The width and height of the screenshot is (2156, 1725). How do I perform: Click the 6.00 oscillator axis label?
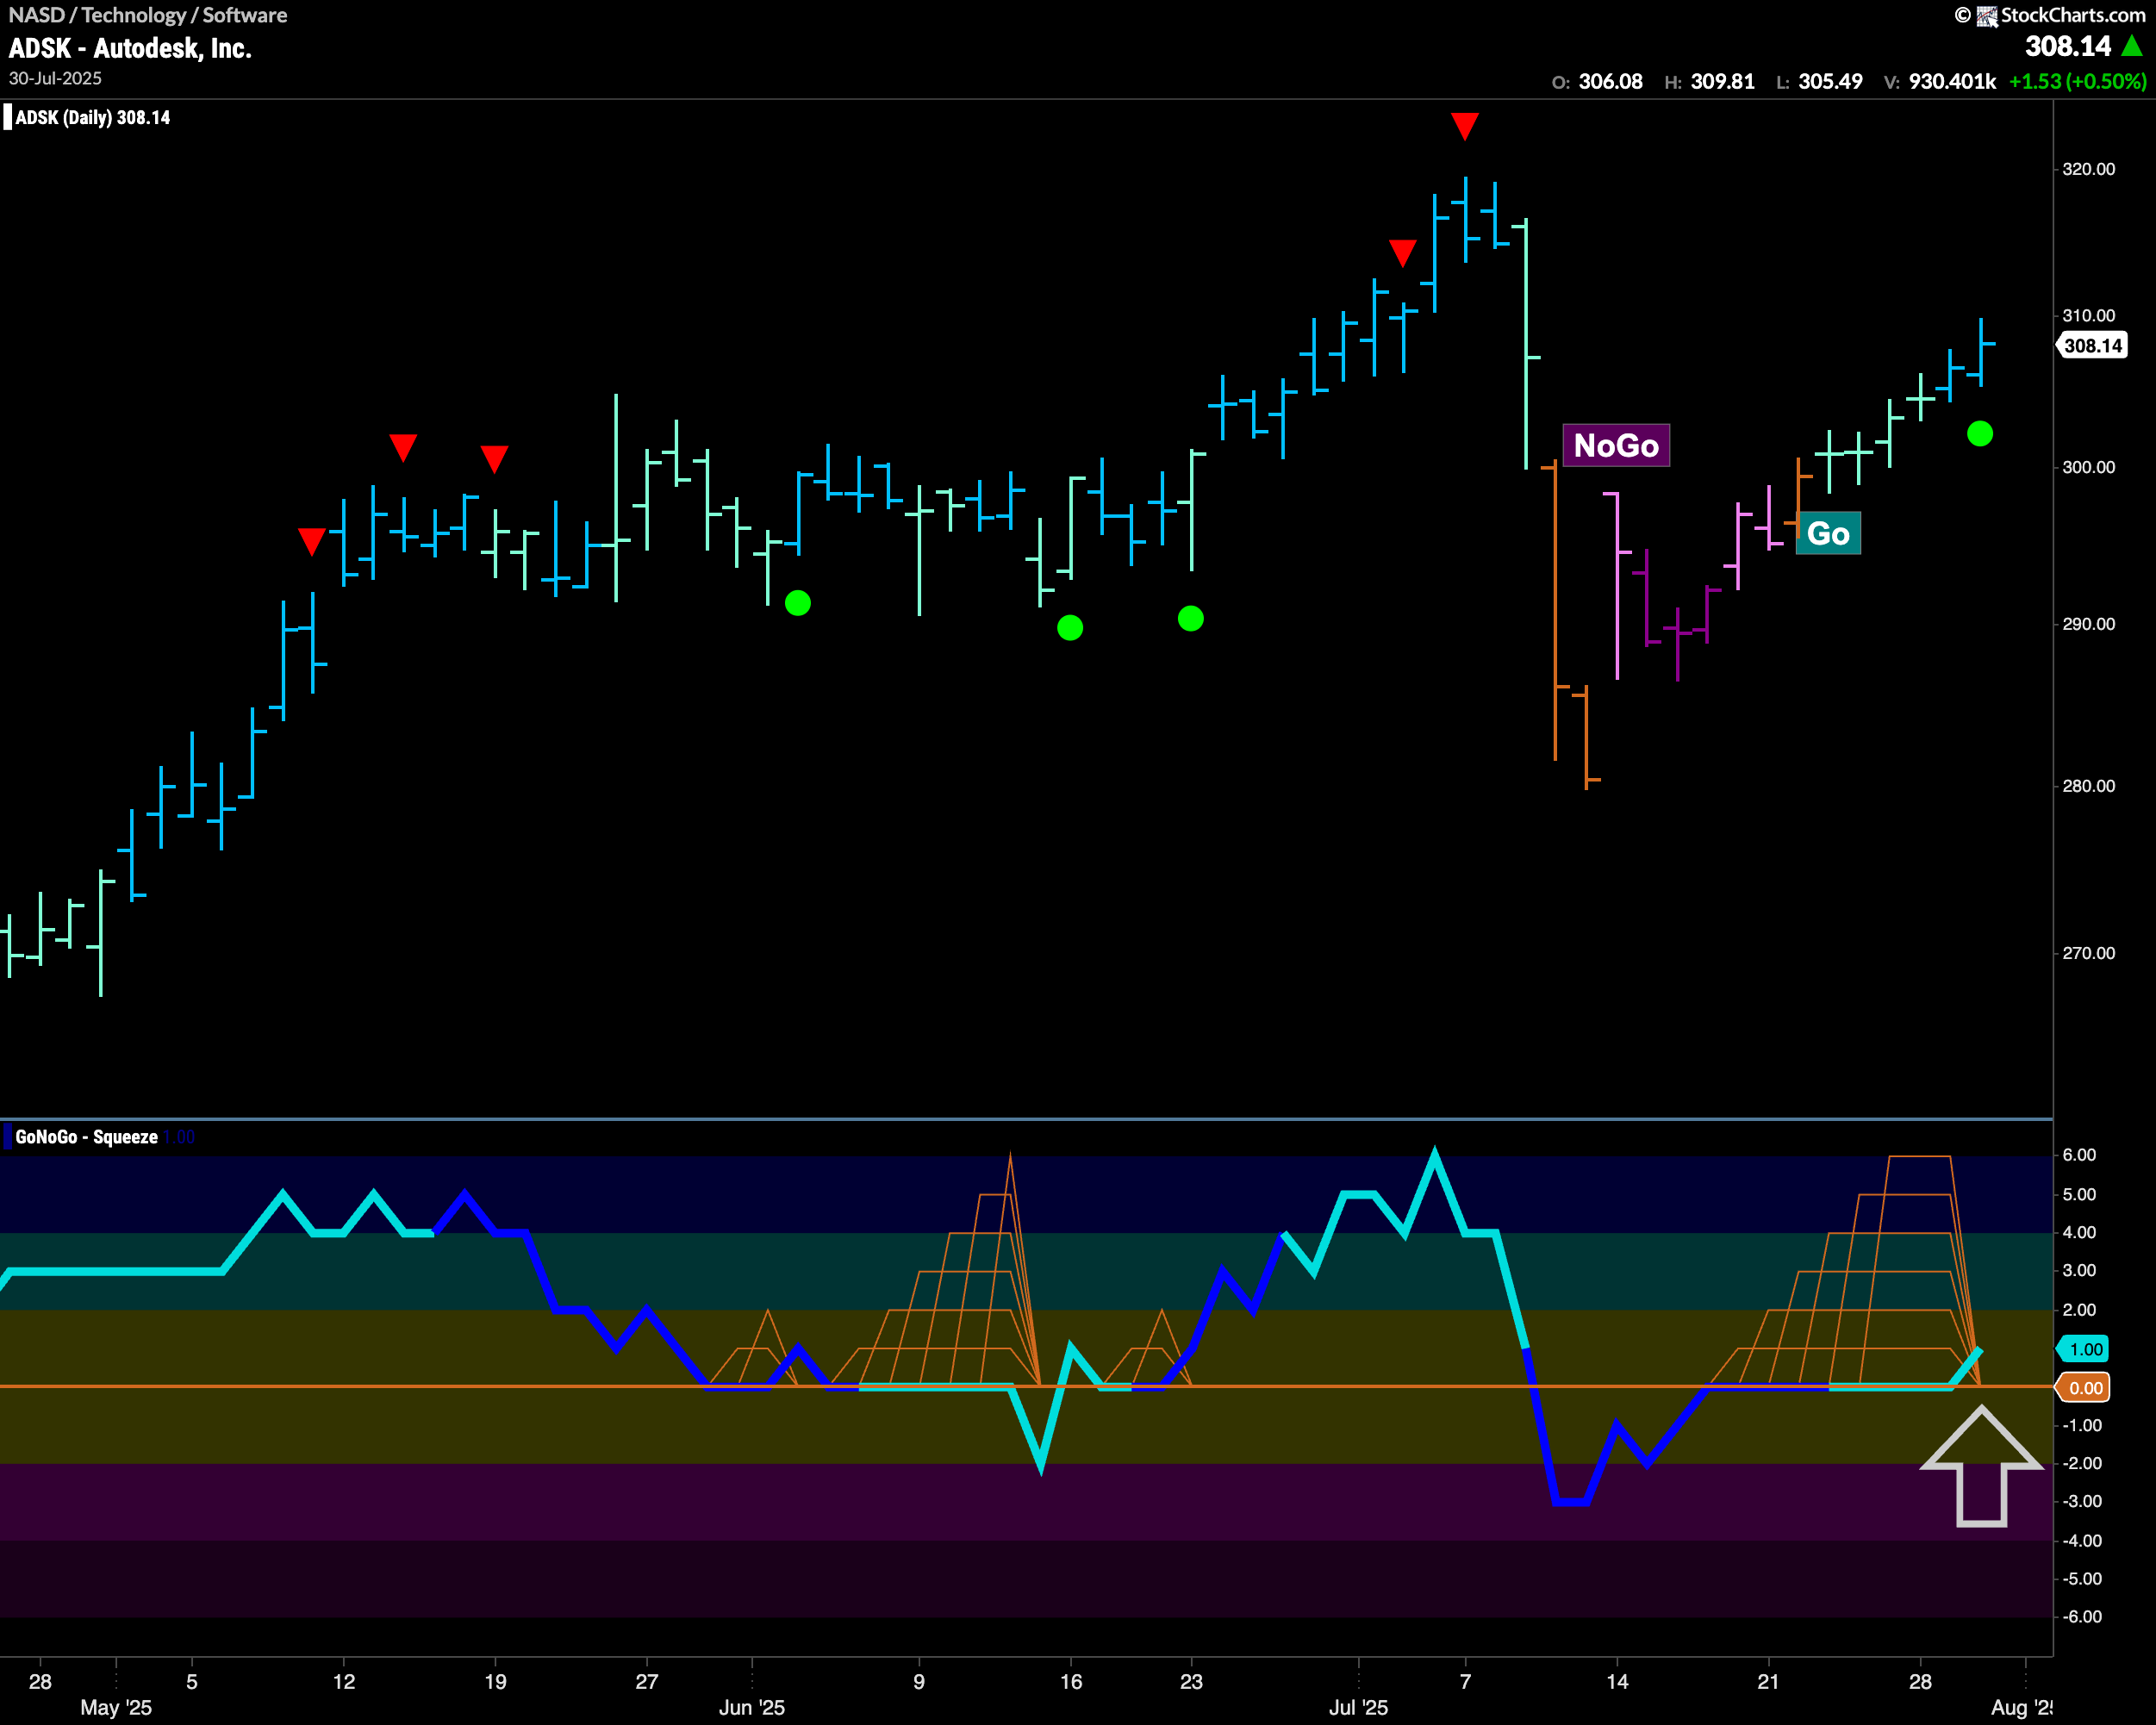click(2079, 1155)
